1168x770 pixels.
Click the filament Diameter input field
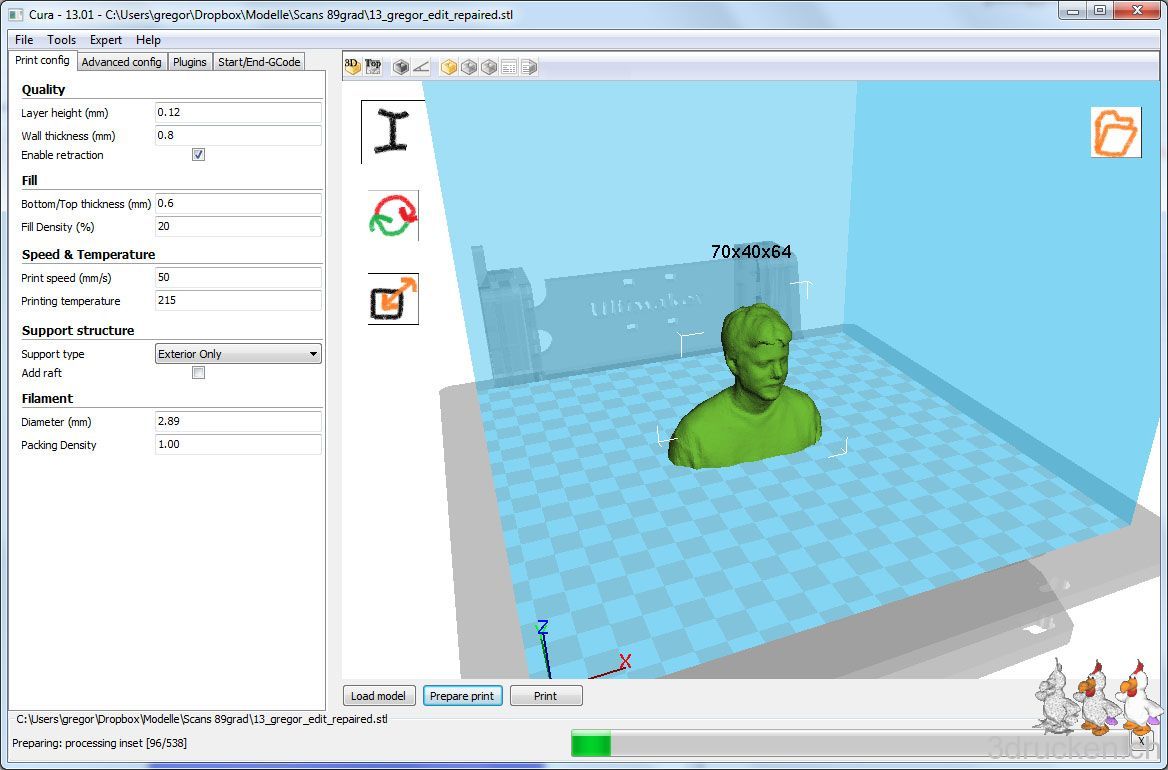(238, 421)
